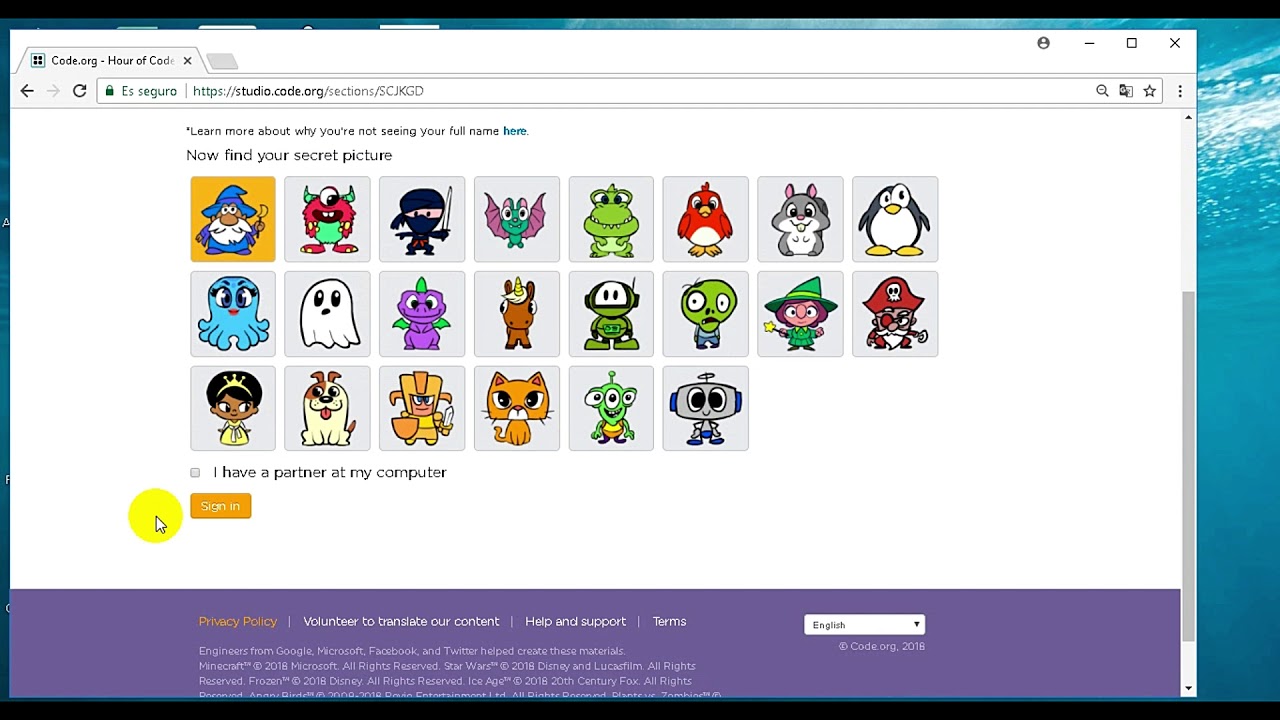This screenshot has width=1280, height=720.
Task: Select the gray bunny picture
Action: point(800,219)
